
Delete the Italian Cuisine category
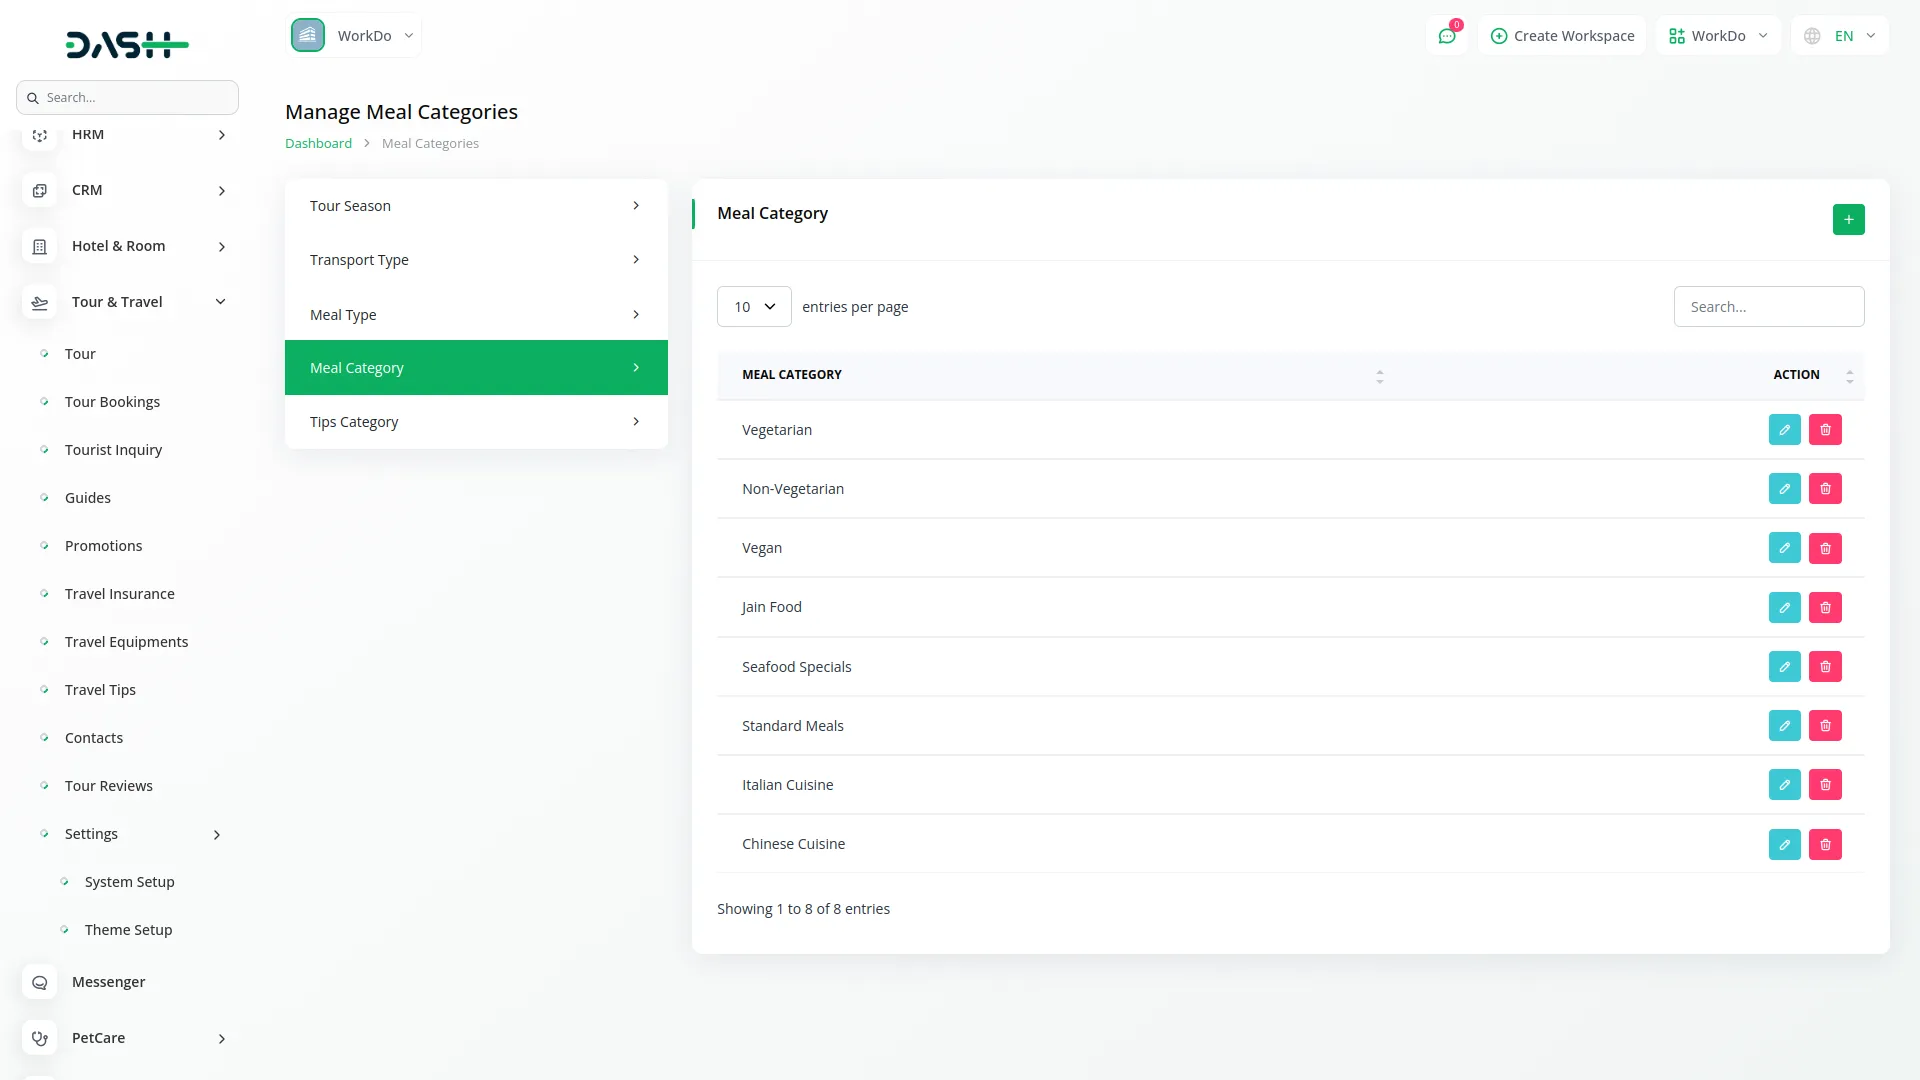tap(1825, 785)
